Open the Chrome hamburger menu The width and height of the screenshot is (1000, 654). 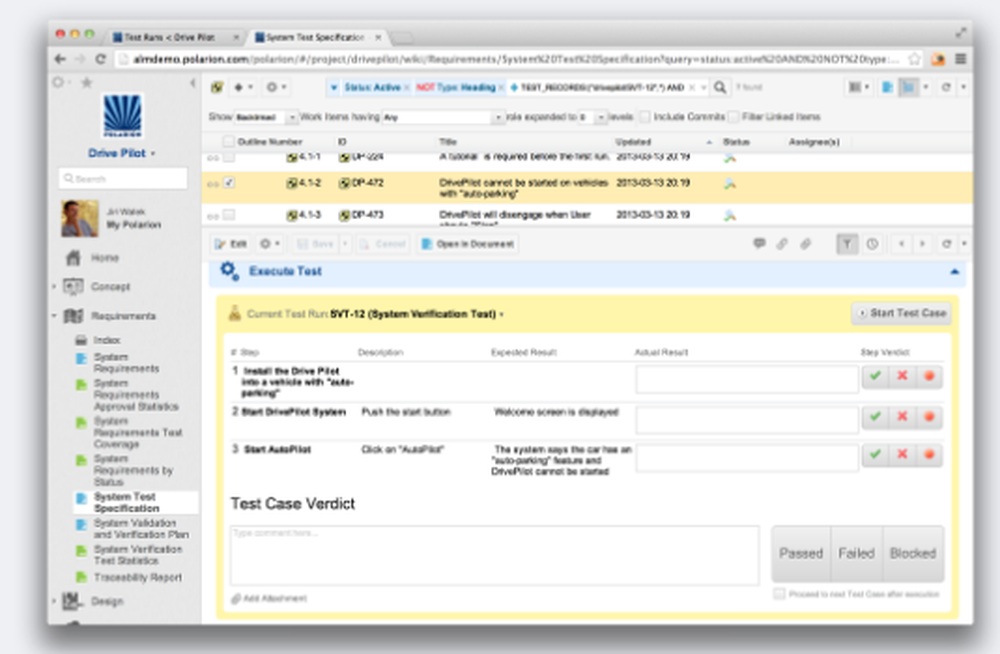[x=960, y=59]
